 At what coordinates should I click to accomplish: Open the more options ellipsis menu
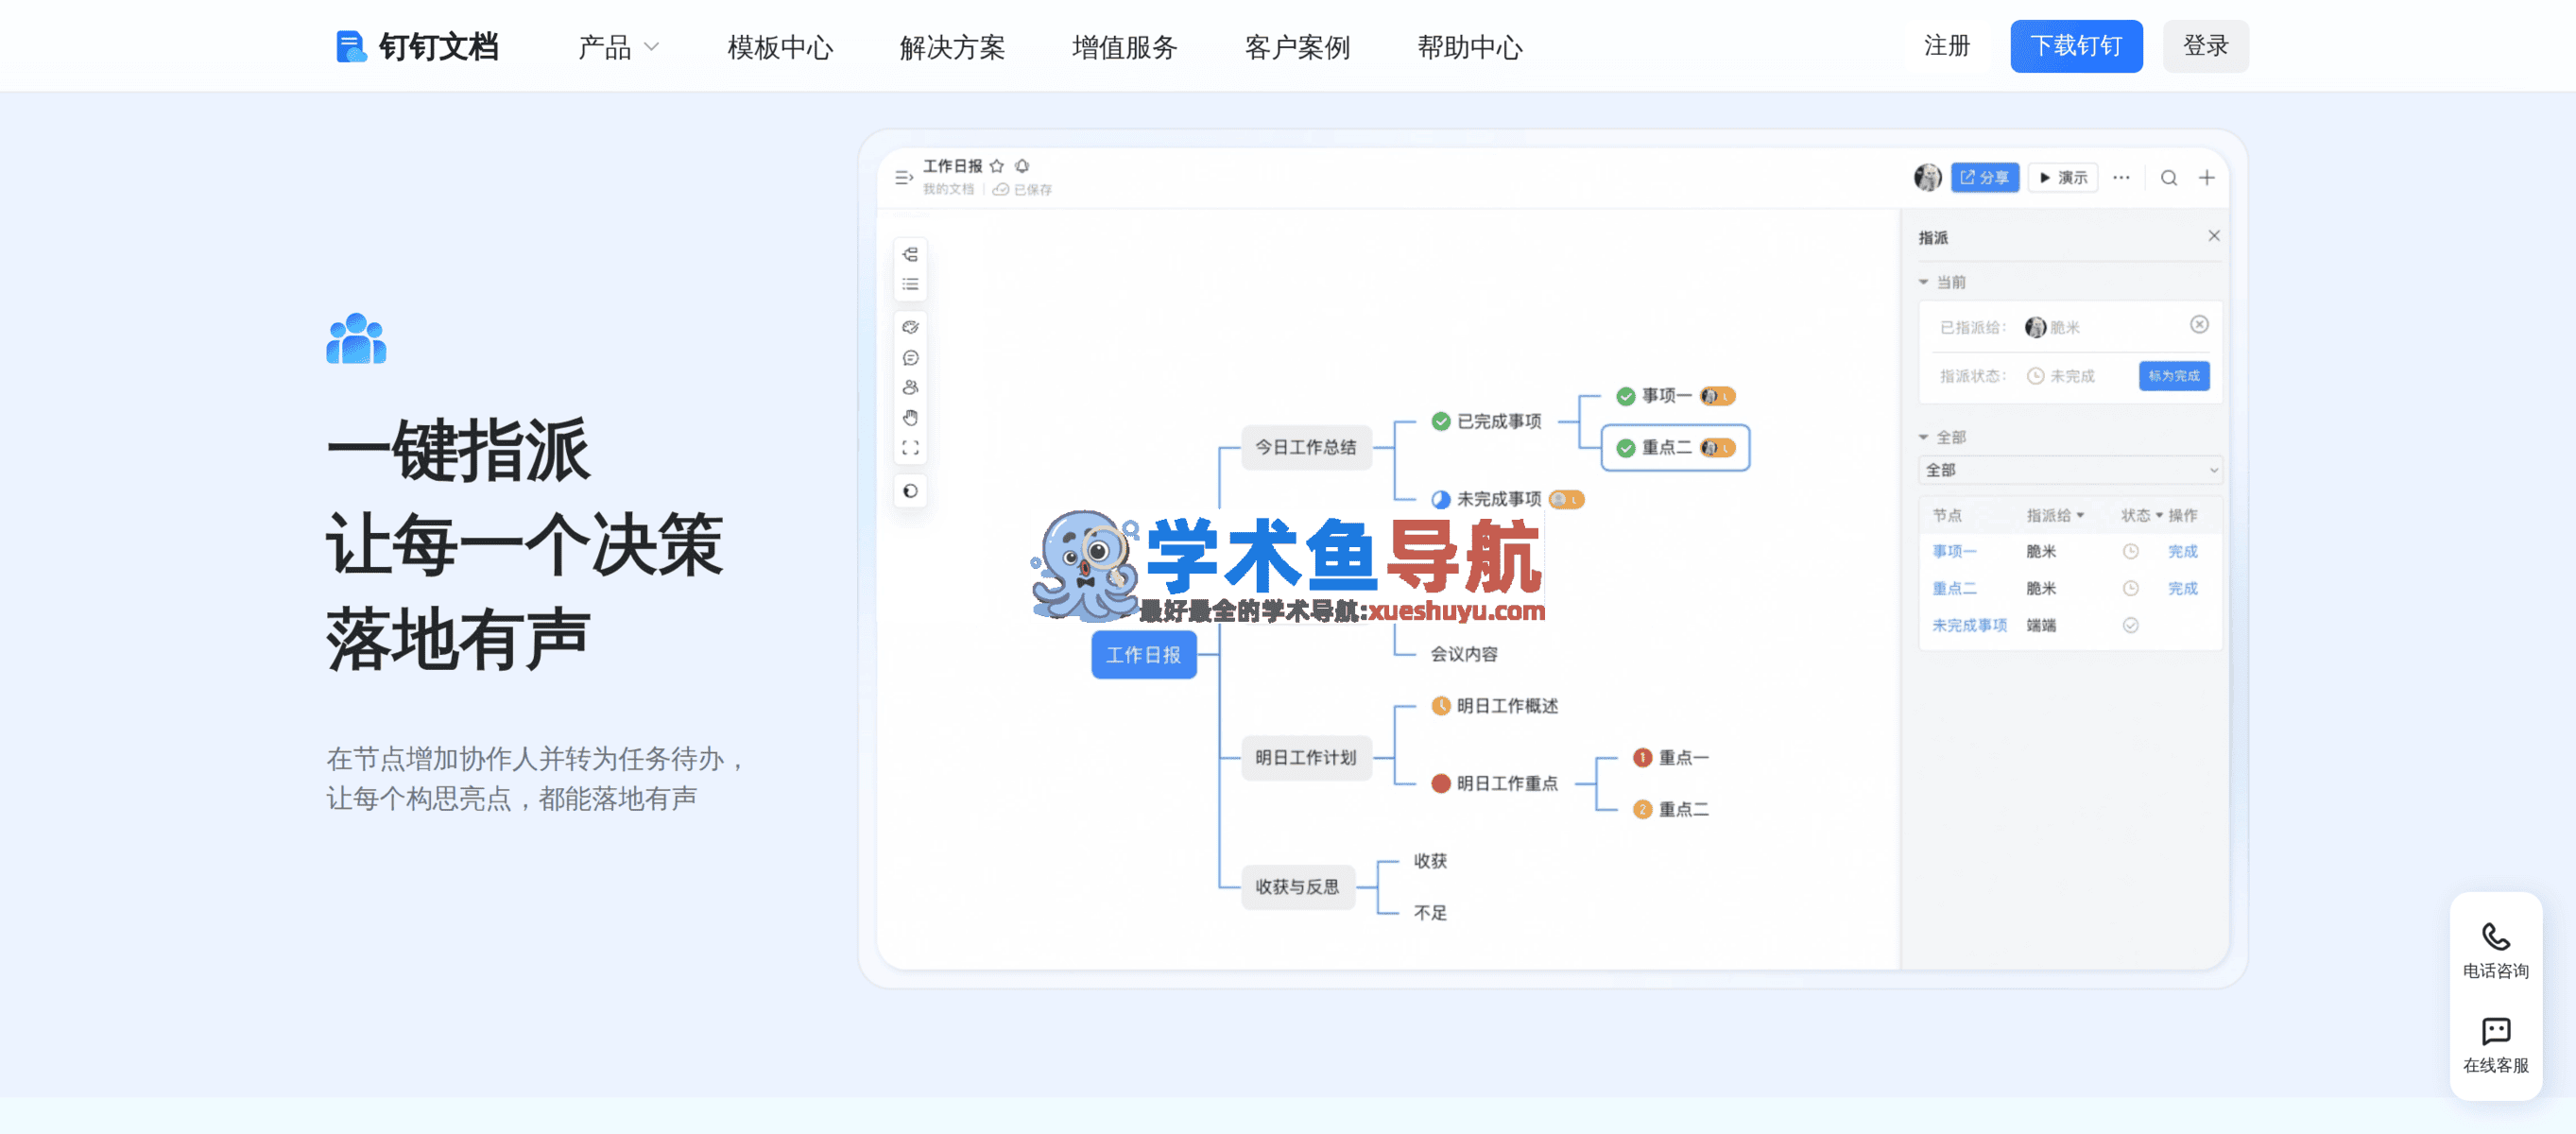tap(2121, 178)
